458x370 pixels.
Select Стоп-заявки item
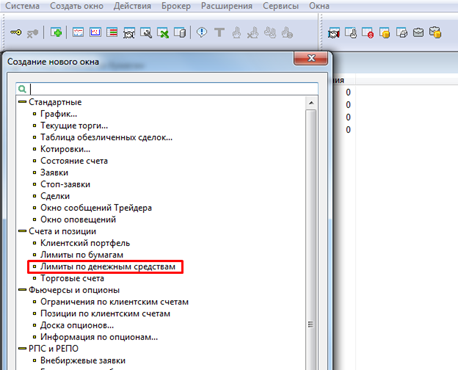tap(65, 184)
